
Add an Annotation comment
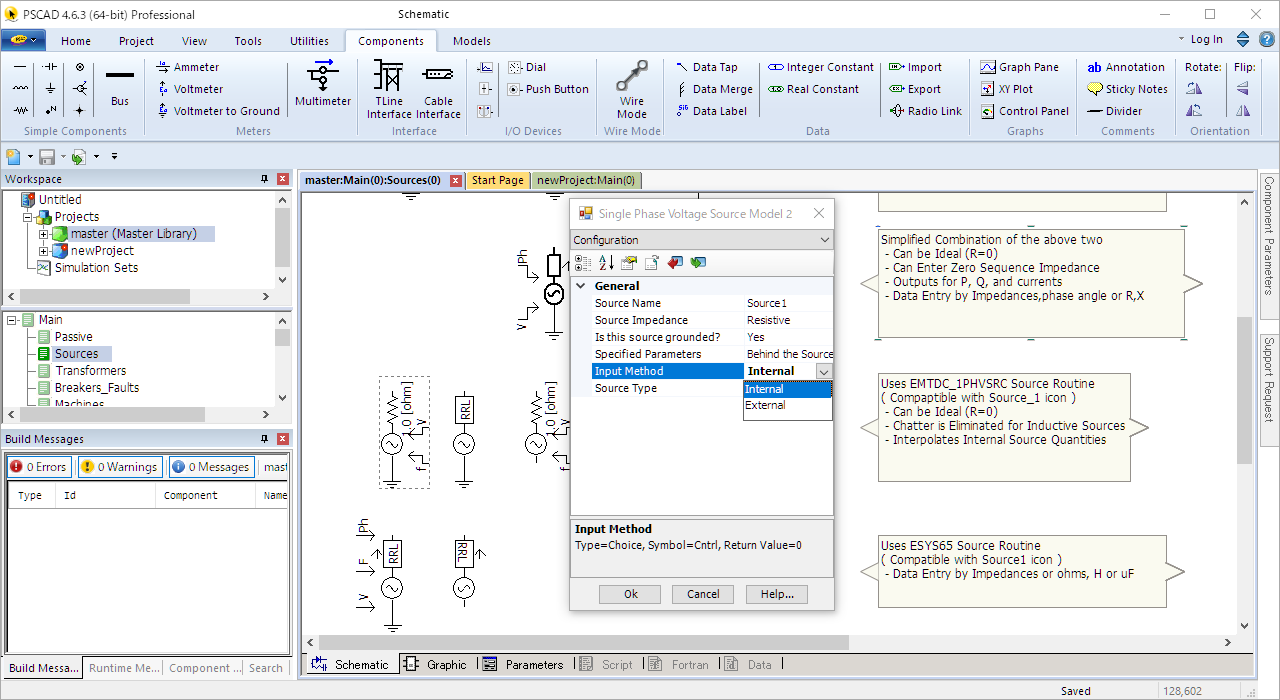point(1126,67)
